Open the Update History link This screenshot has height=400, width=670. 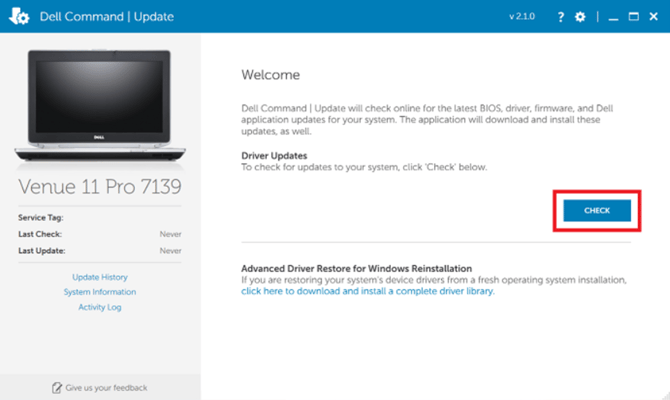point(100,277)
